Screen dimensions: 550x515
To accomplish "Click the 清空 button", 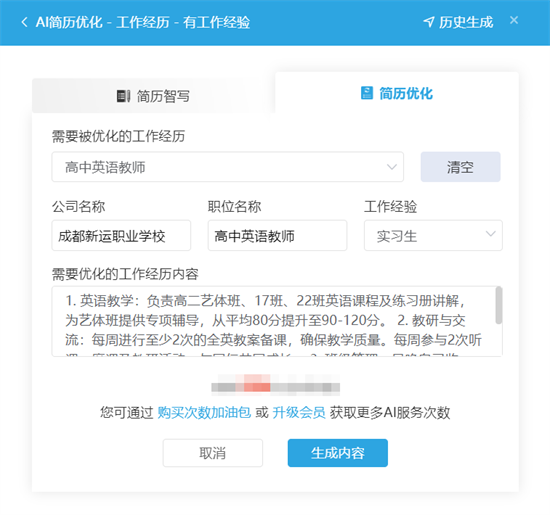I will coord(461,167).
